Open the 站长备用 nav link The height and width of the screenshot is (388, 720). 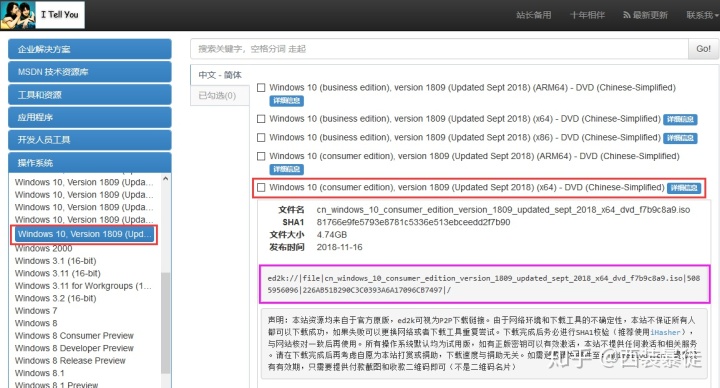(534, 15)
